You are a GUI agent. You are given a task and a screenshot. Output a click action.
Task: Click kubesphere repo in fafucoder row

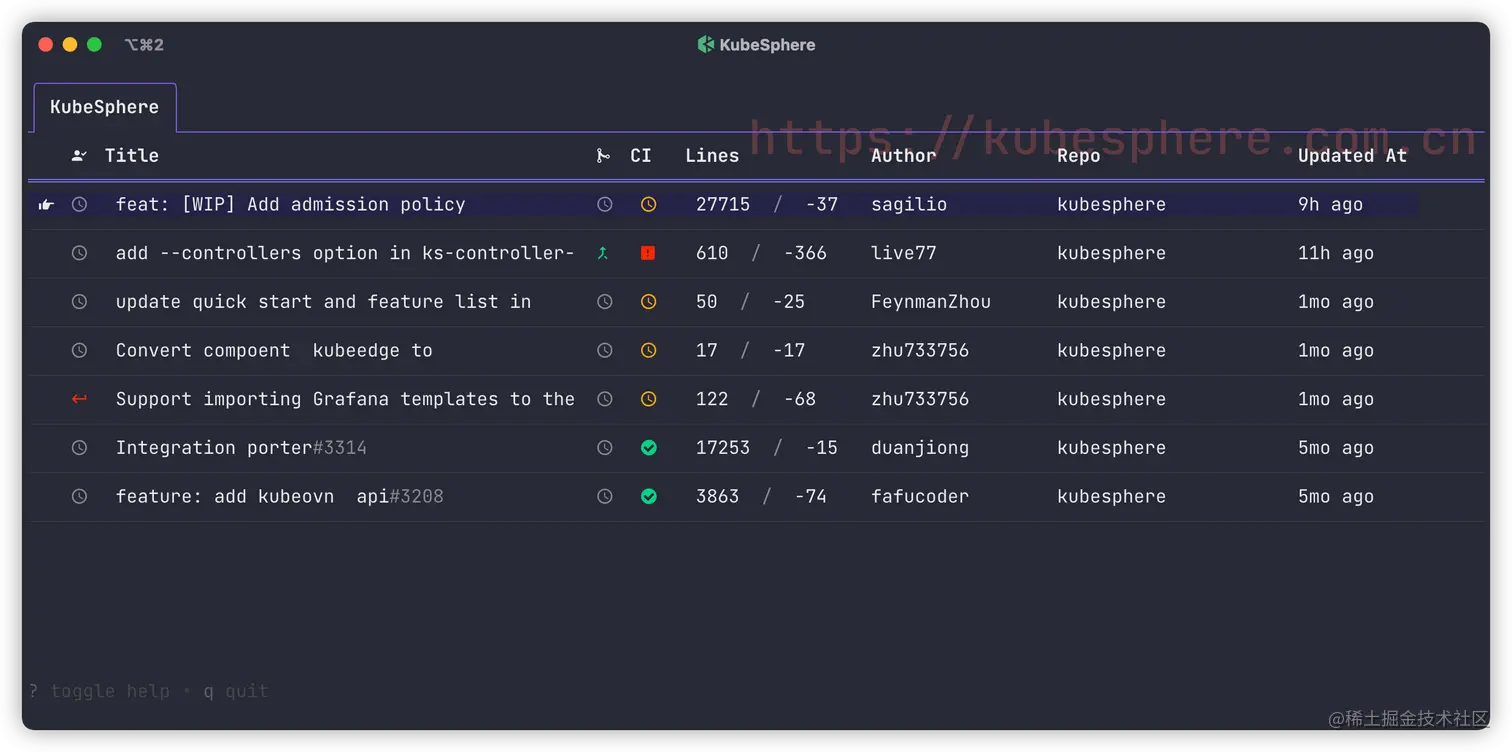point(1111,496)
